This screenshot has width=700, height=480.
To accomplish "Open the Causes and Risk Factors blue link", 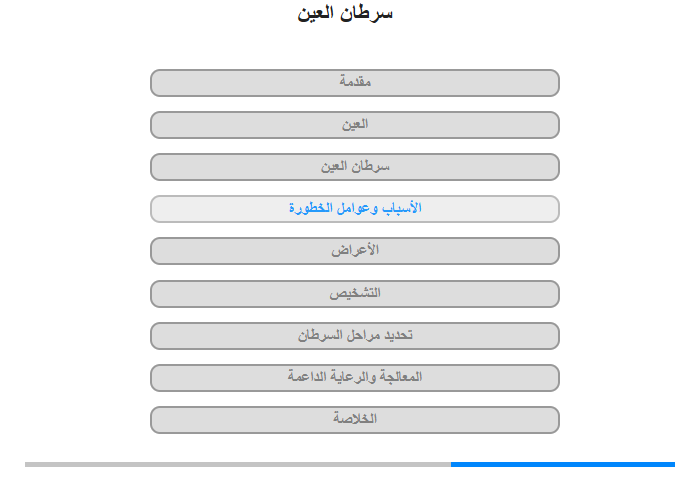I will pyautogui.click(x=354, y=209).
